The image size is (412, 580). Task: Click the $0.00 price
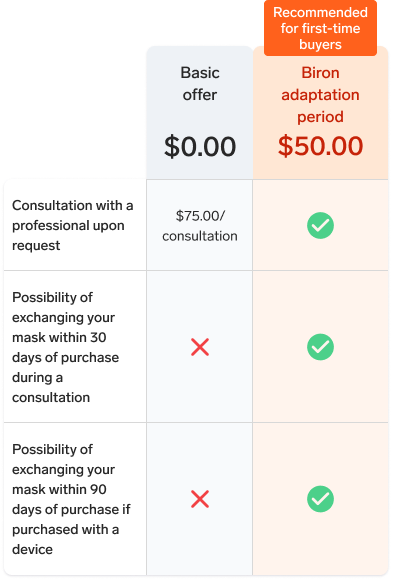(200, 146)
